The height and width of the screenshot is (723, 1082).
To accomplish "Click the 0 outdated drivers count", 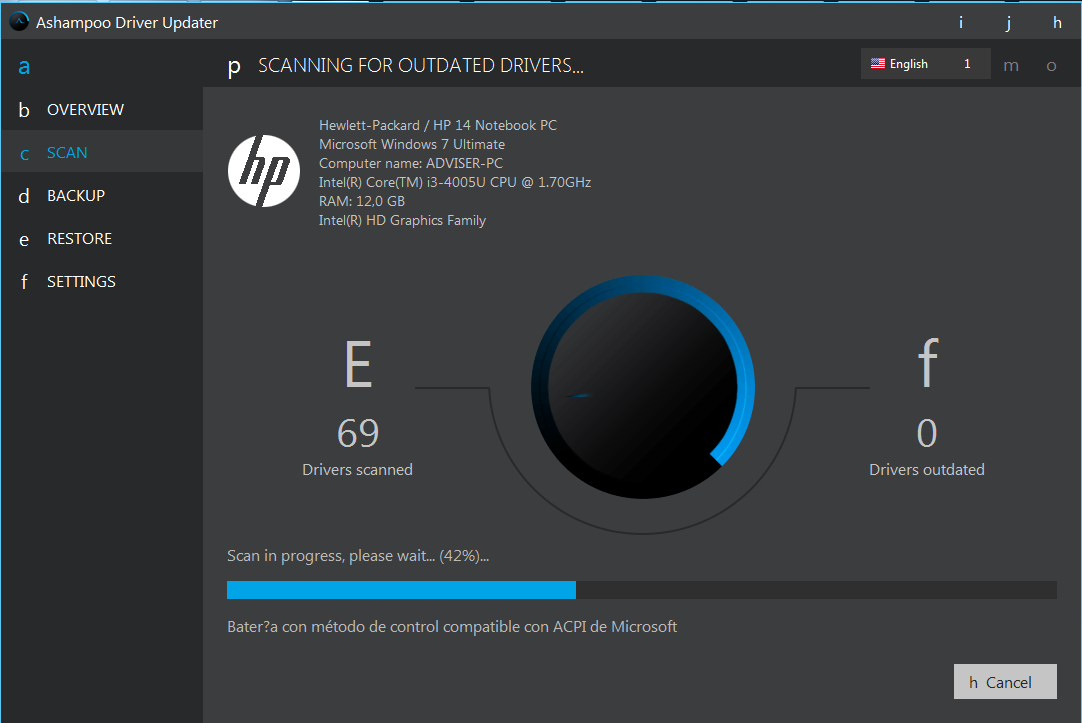I will [927, 433].
